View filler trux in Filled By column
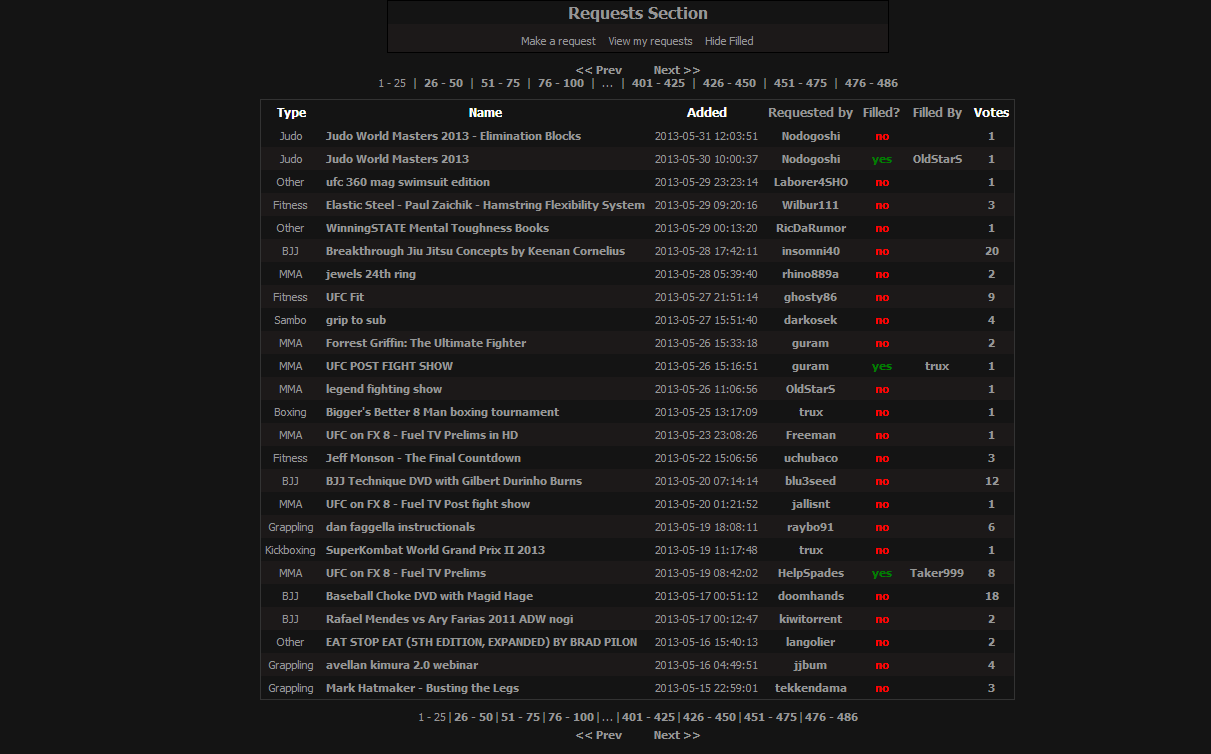Viewport: 1211px width, 754px height. tap(937, 366)
